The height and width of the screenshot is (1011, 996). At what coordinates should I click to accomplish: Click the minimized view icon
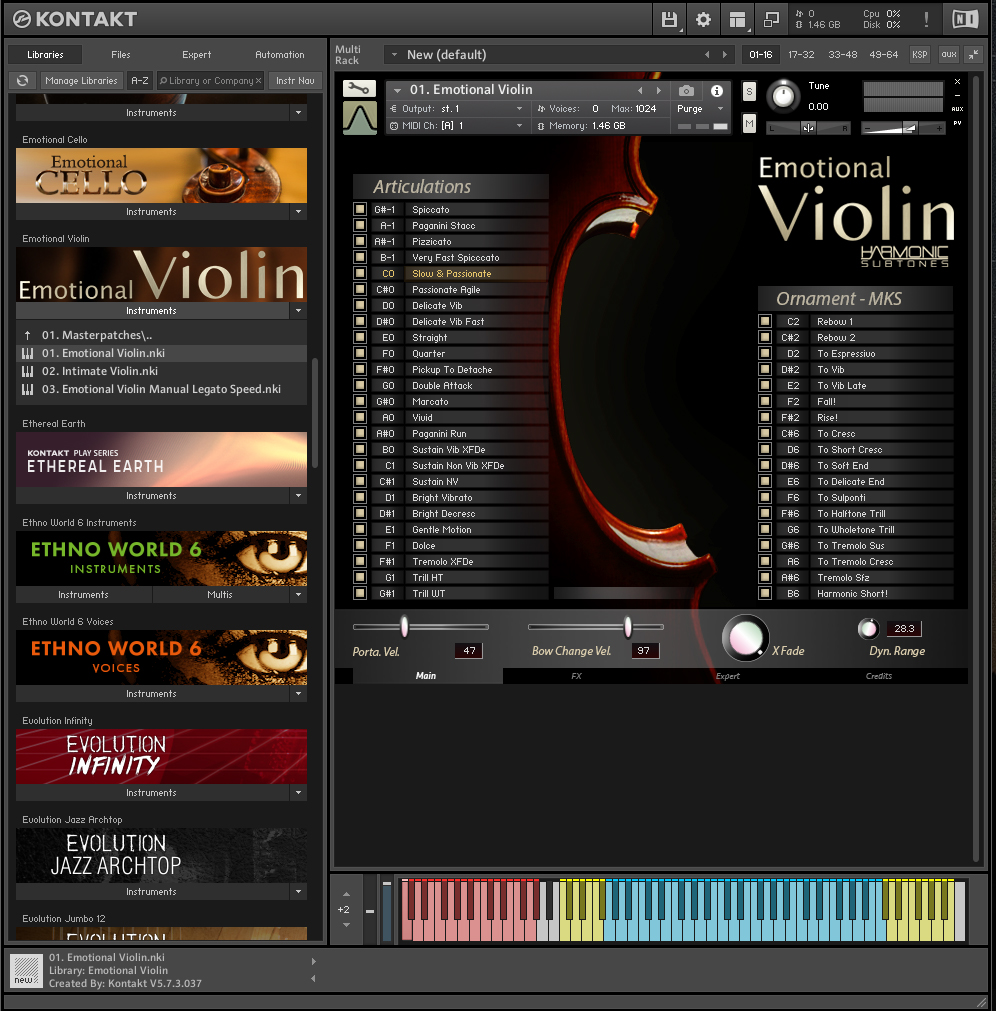tap(771, 19)
